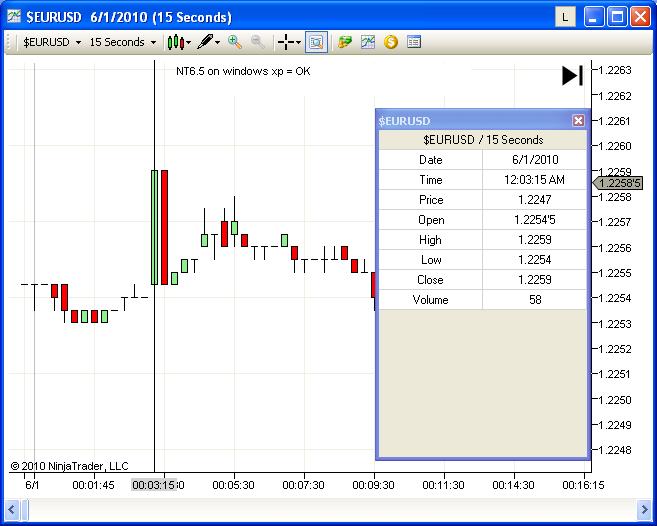Click the 6/1/2010 date value
This screenshot has height=526, width=657.
pos(535,160)
